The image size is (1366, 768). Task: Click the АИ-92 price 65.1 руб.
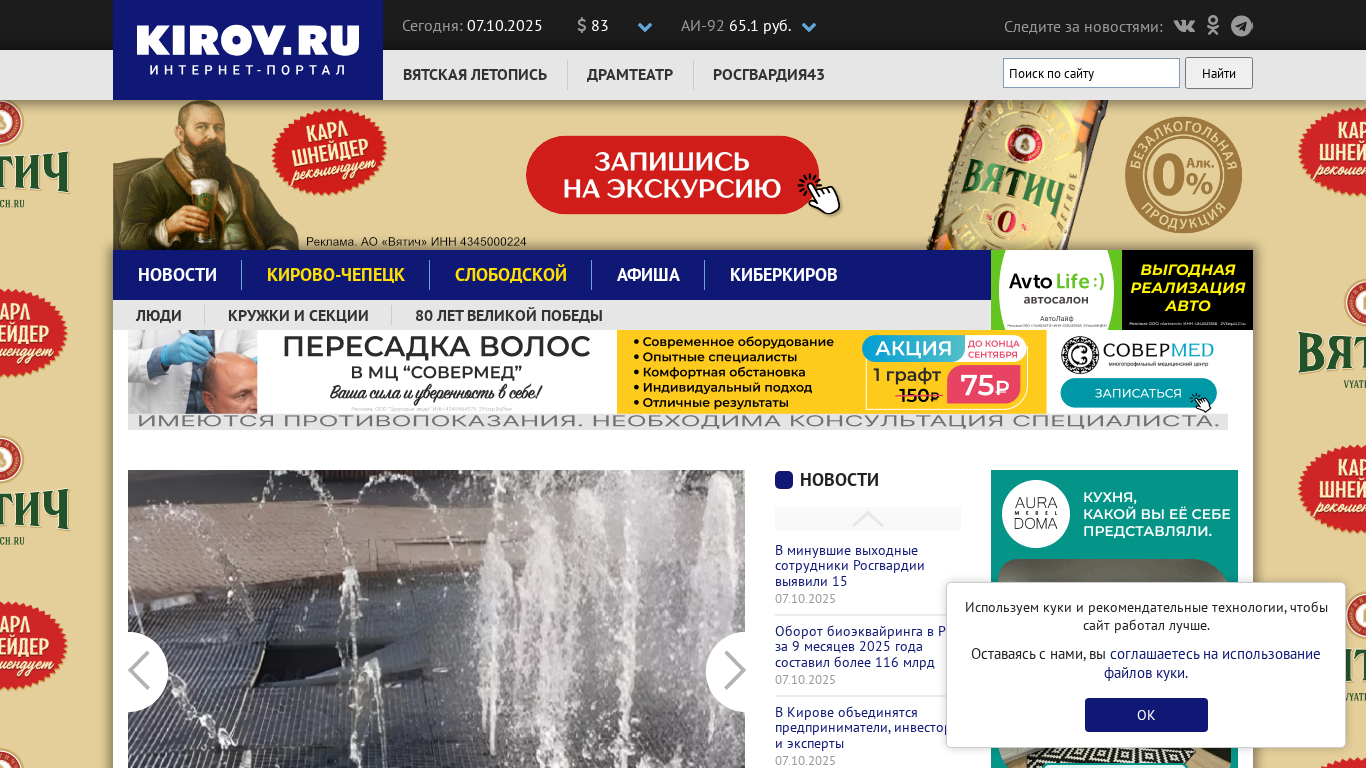click(760, 26)
